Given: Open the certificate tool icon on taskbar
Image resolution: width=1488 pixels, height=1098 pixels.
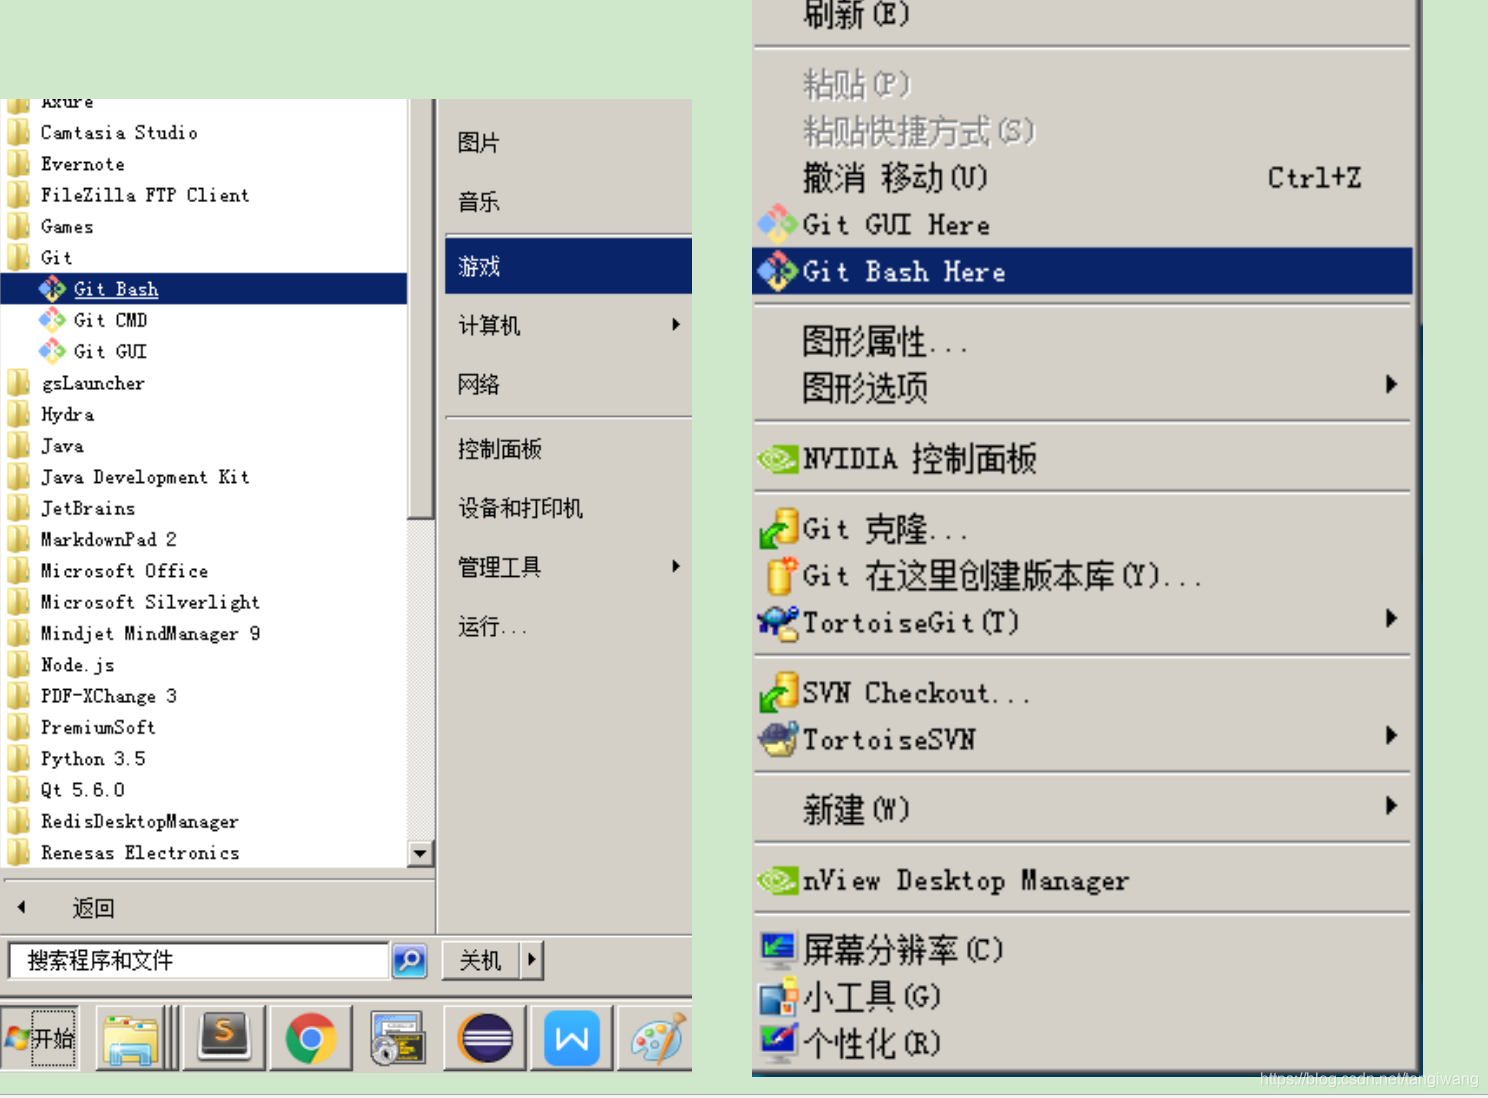Looking at the screenshot, I should (398, 1039).
